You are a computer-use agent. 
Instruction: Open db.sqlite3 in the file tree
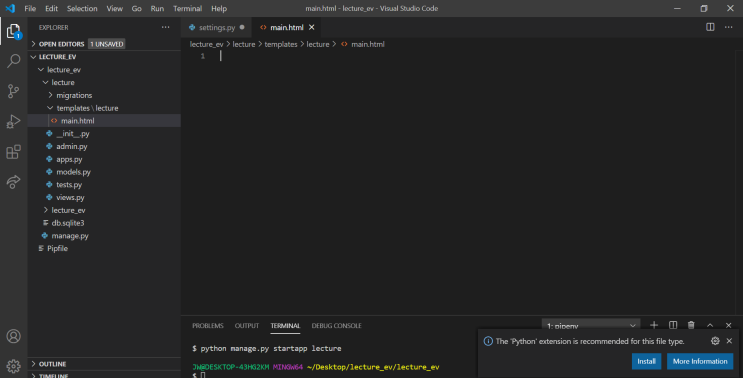tap(104, 223)
